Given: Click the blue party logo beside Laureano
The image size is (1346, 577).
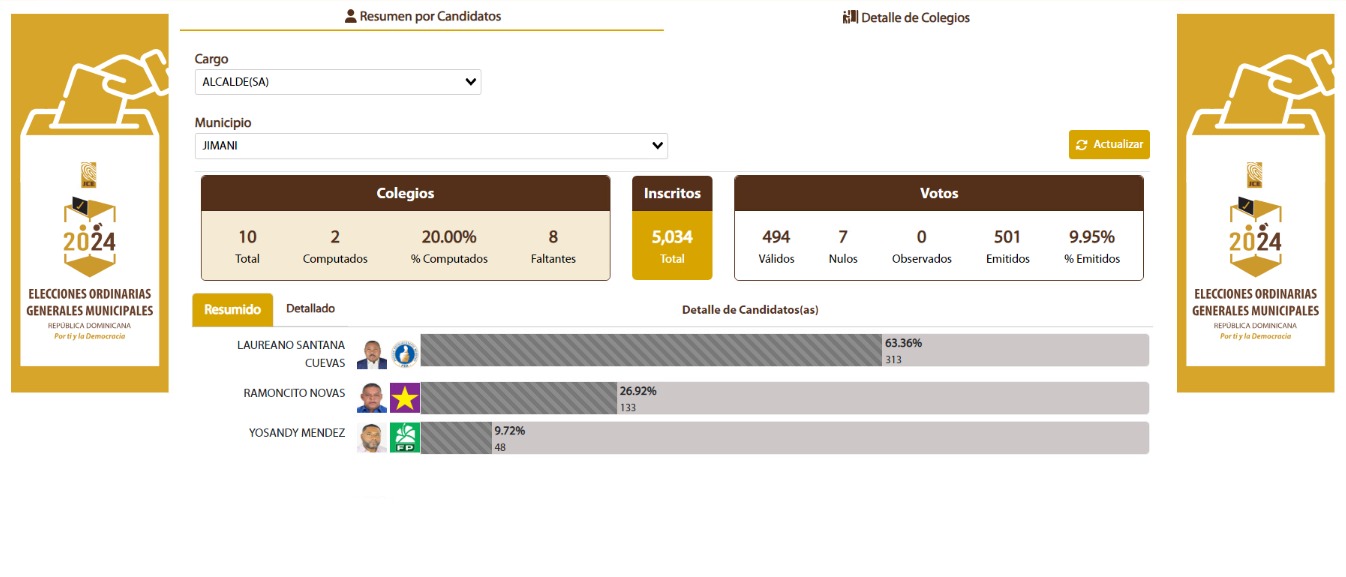Looking at the screenshot, I should click(x=405, y=353).
